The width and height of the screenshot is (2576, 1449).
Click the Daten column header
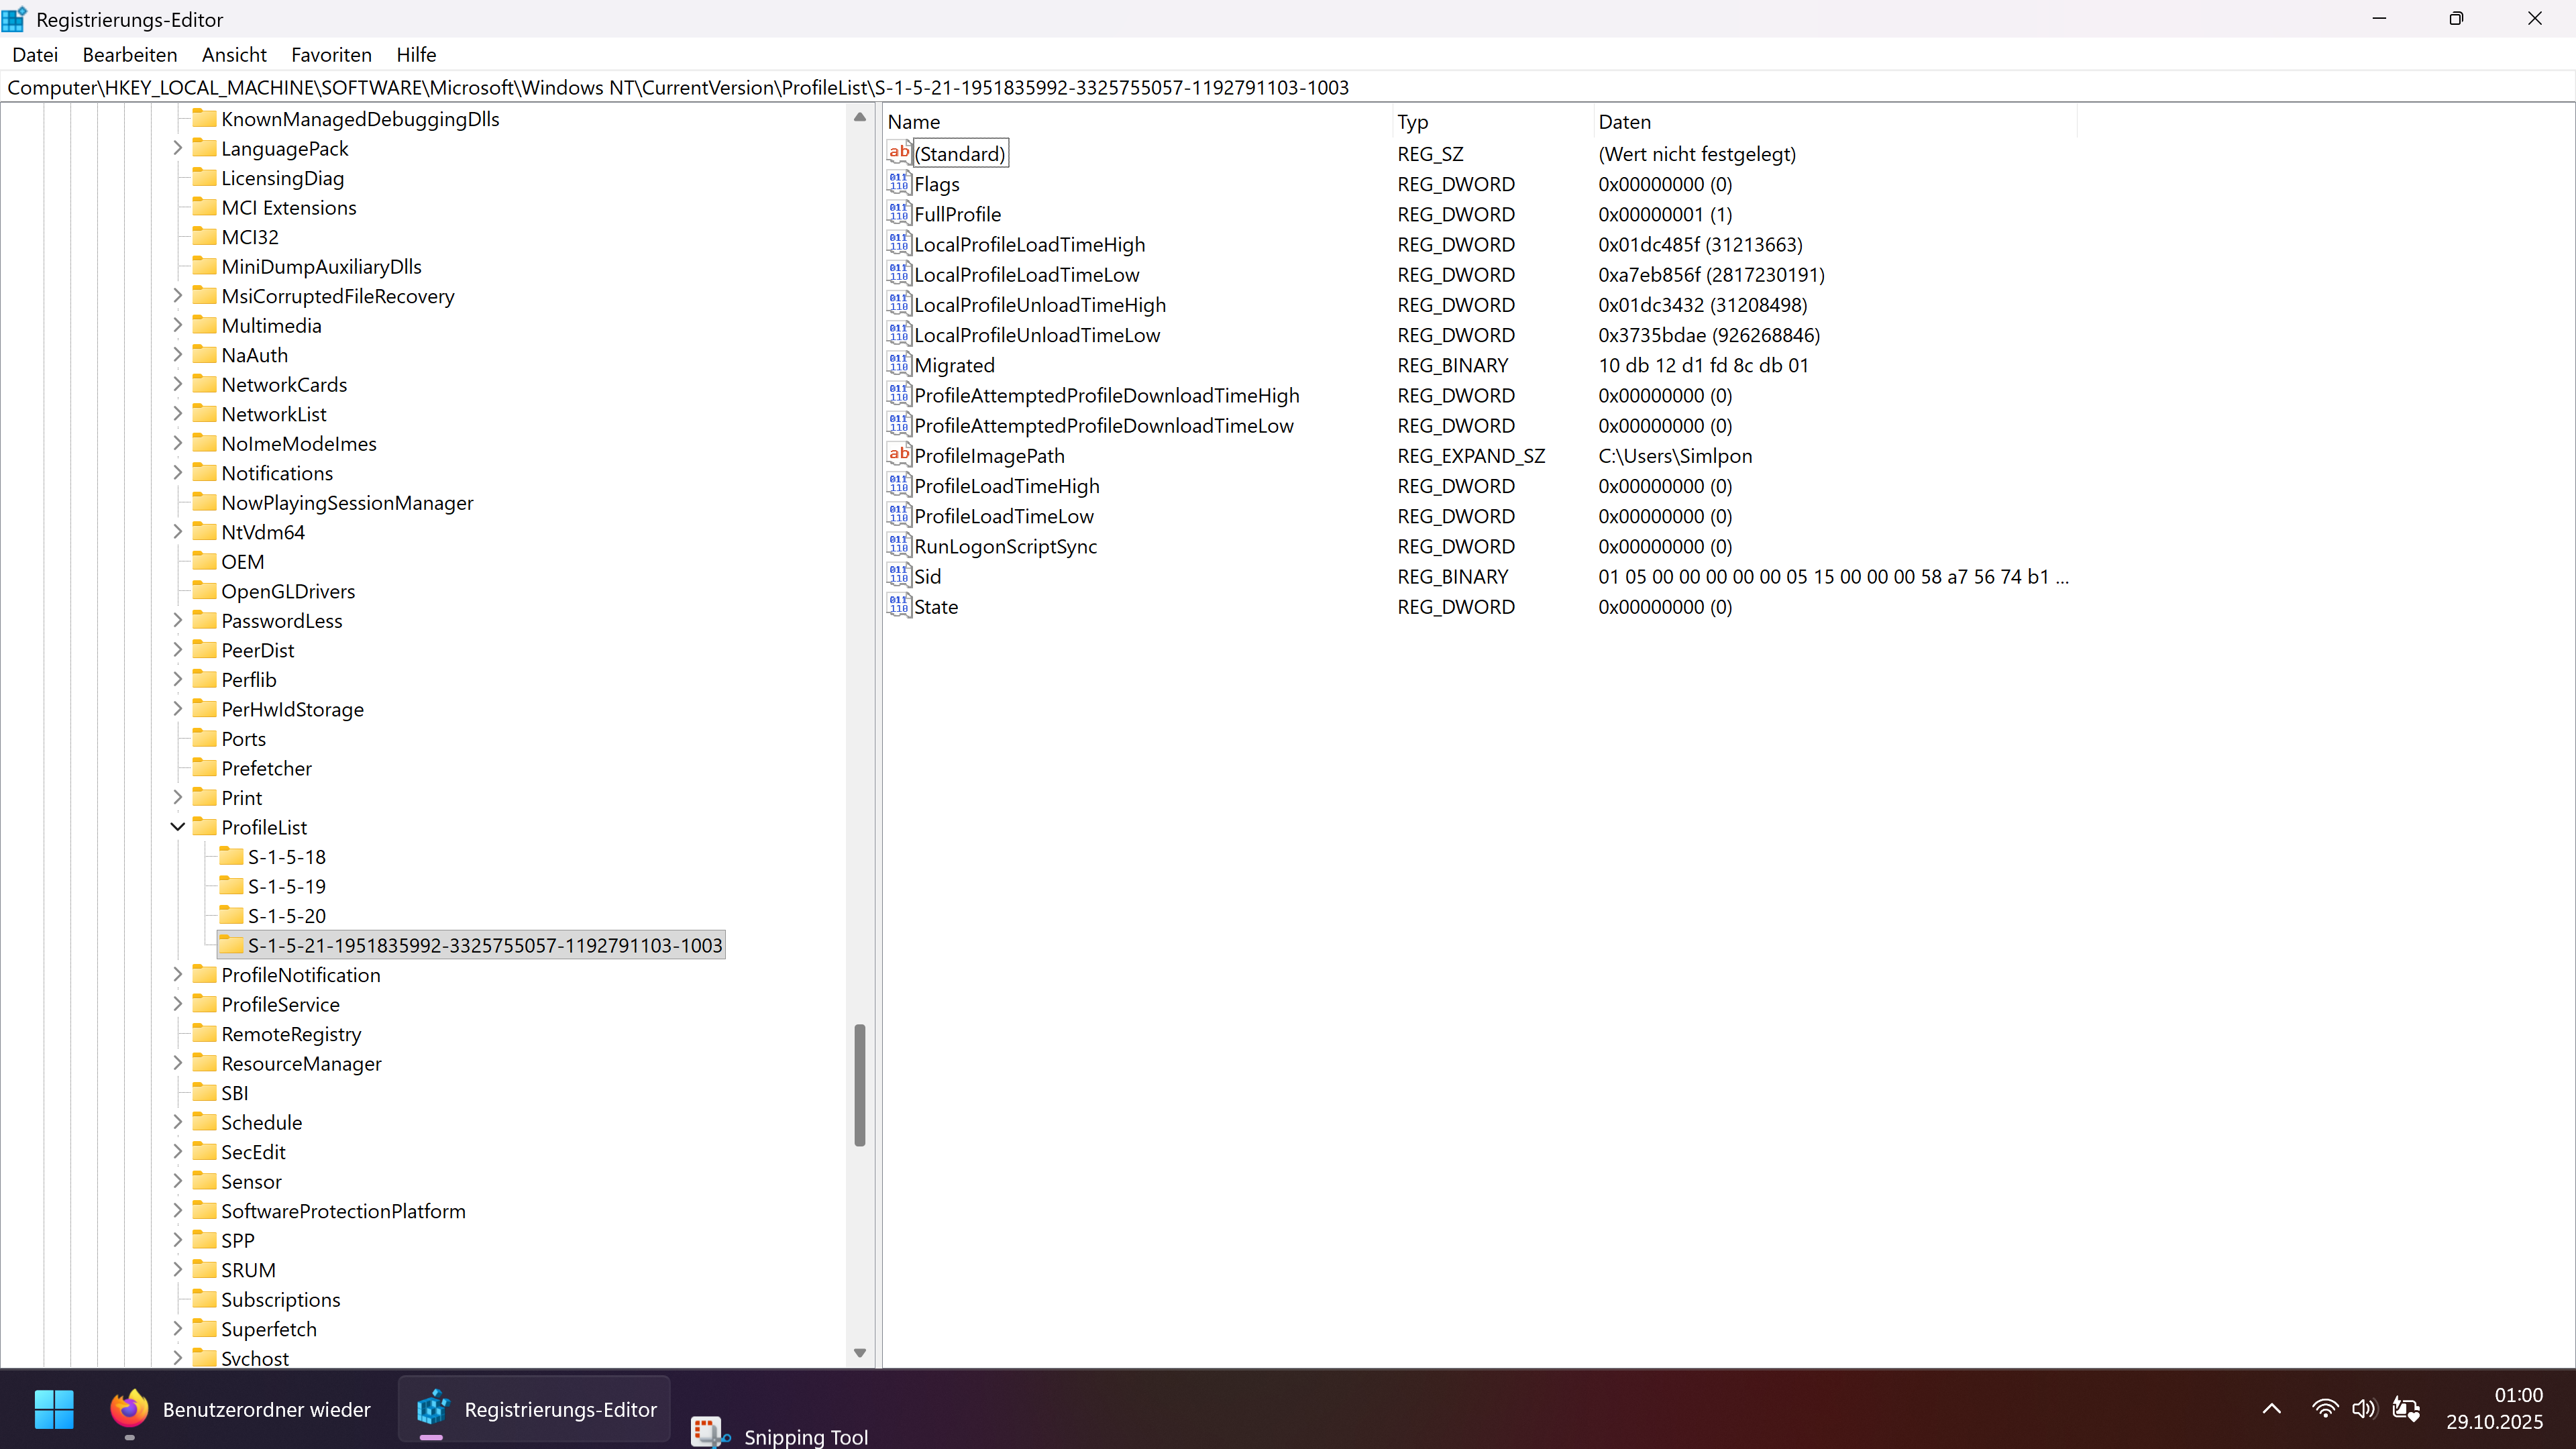point(1624,122)
